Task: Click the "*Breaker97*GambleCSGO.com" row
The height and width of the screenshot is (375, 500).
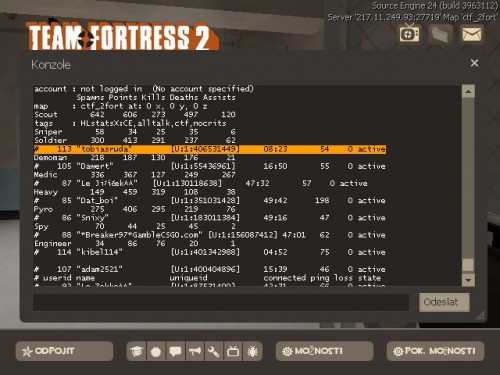Action: click(210, 235)
